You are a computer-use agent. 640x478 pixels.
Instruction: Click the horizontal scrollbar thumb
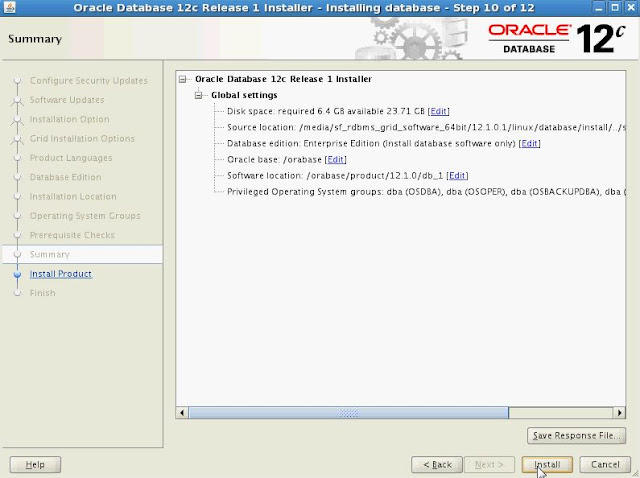[x=349, y=413]
